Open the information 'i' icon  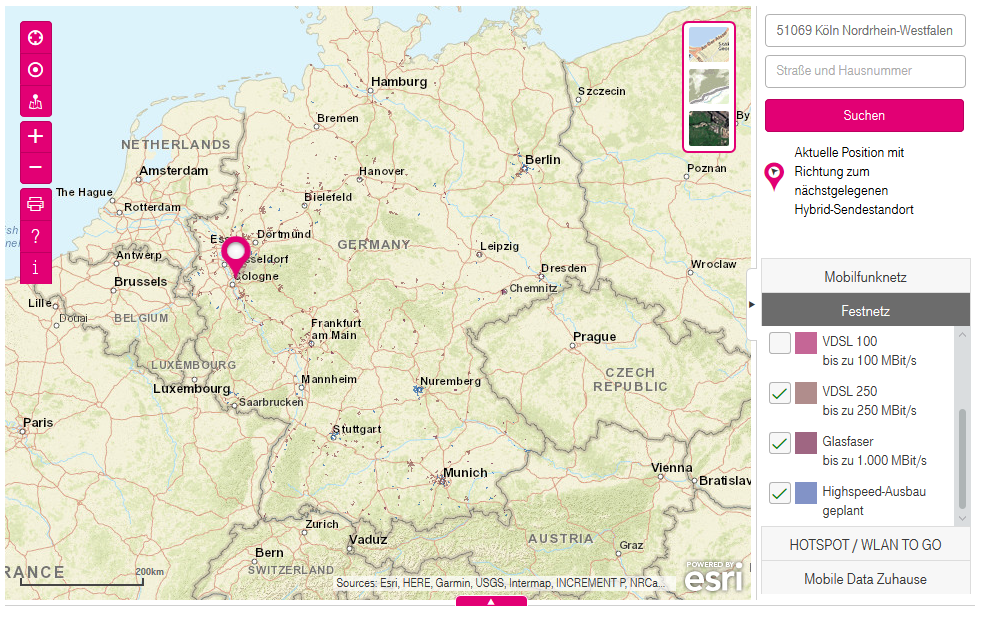pos(36,267)
